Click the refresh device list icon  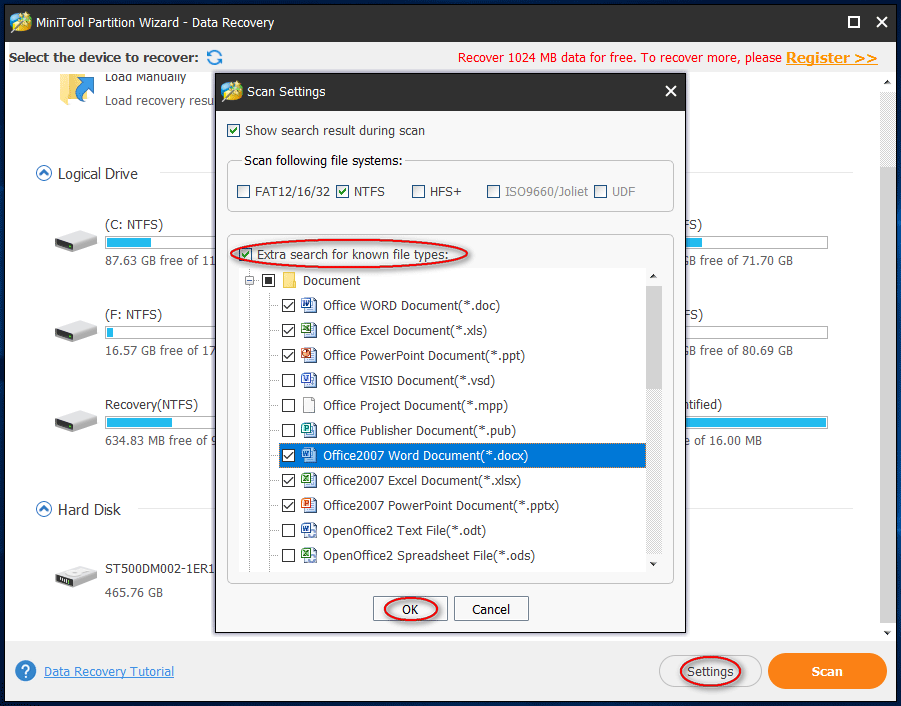pyautogui.click(x=214, y=57)
